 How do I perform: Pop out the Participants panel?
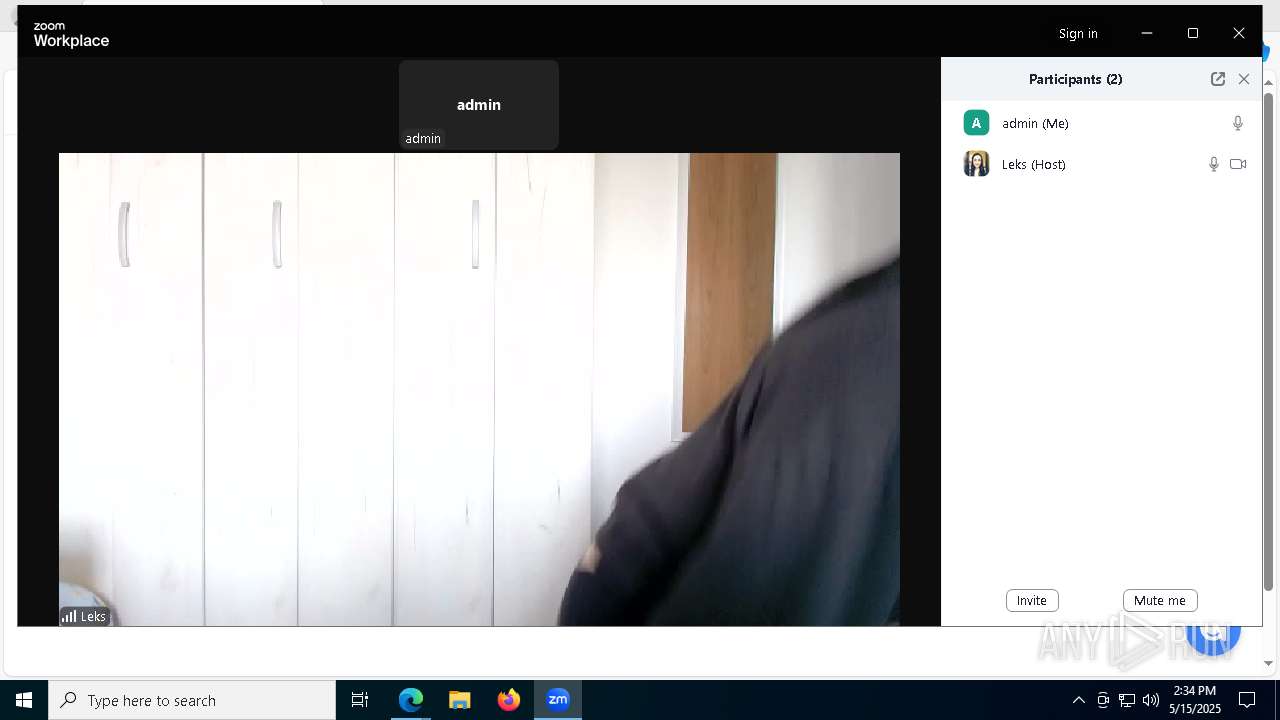tap(1217, 79)
